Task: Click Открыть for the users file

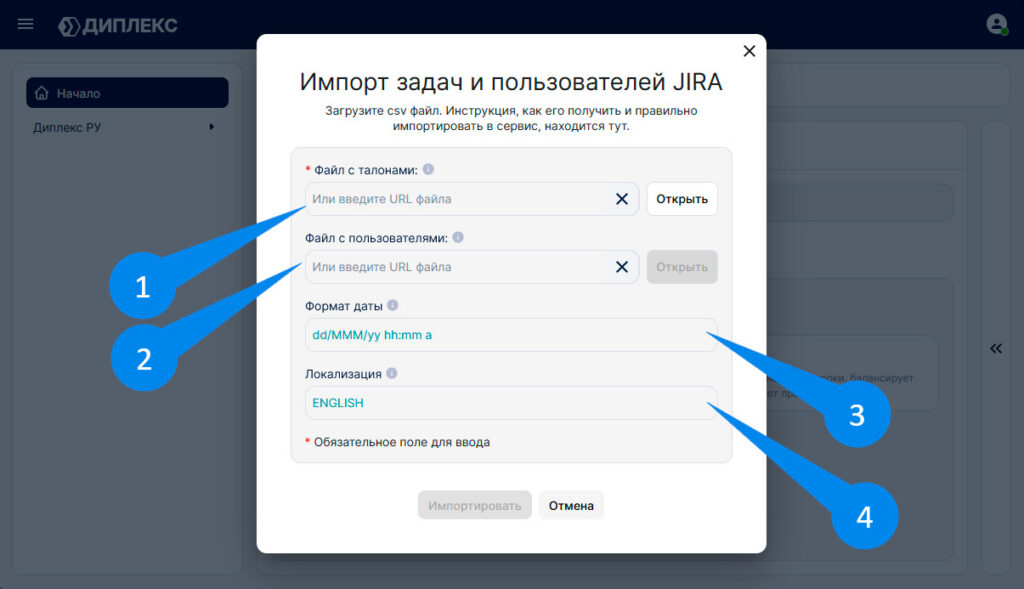Action: (682, 267)
